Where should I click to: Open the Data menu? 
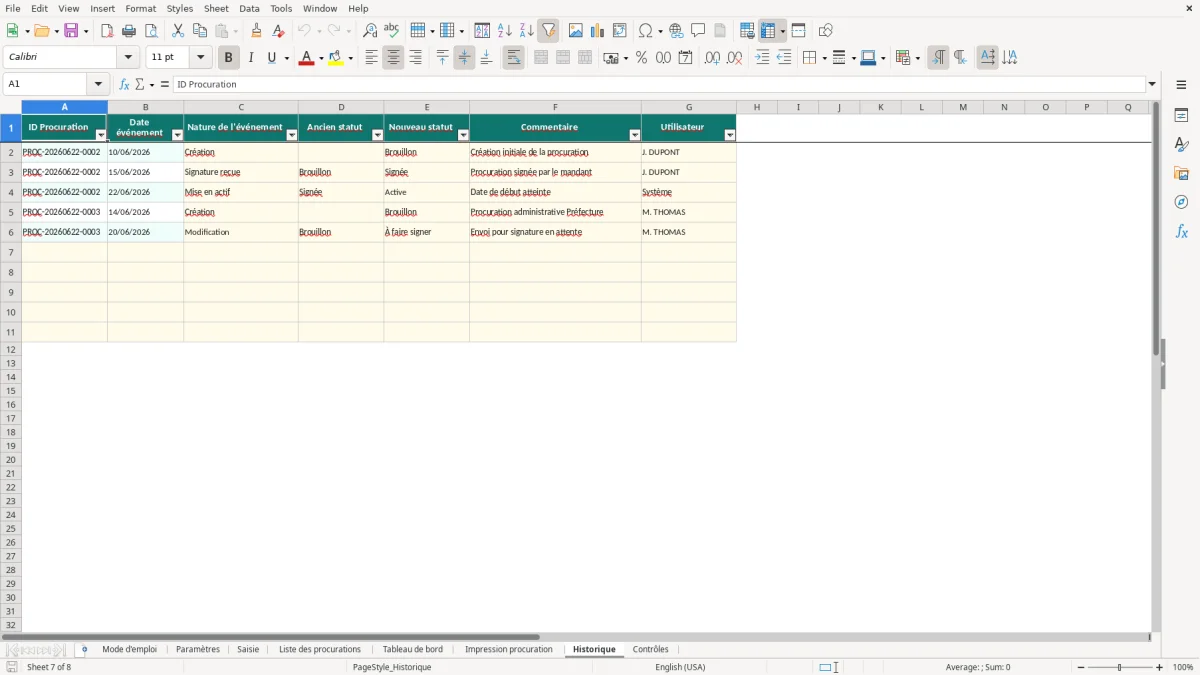(x=249, y=8)
